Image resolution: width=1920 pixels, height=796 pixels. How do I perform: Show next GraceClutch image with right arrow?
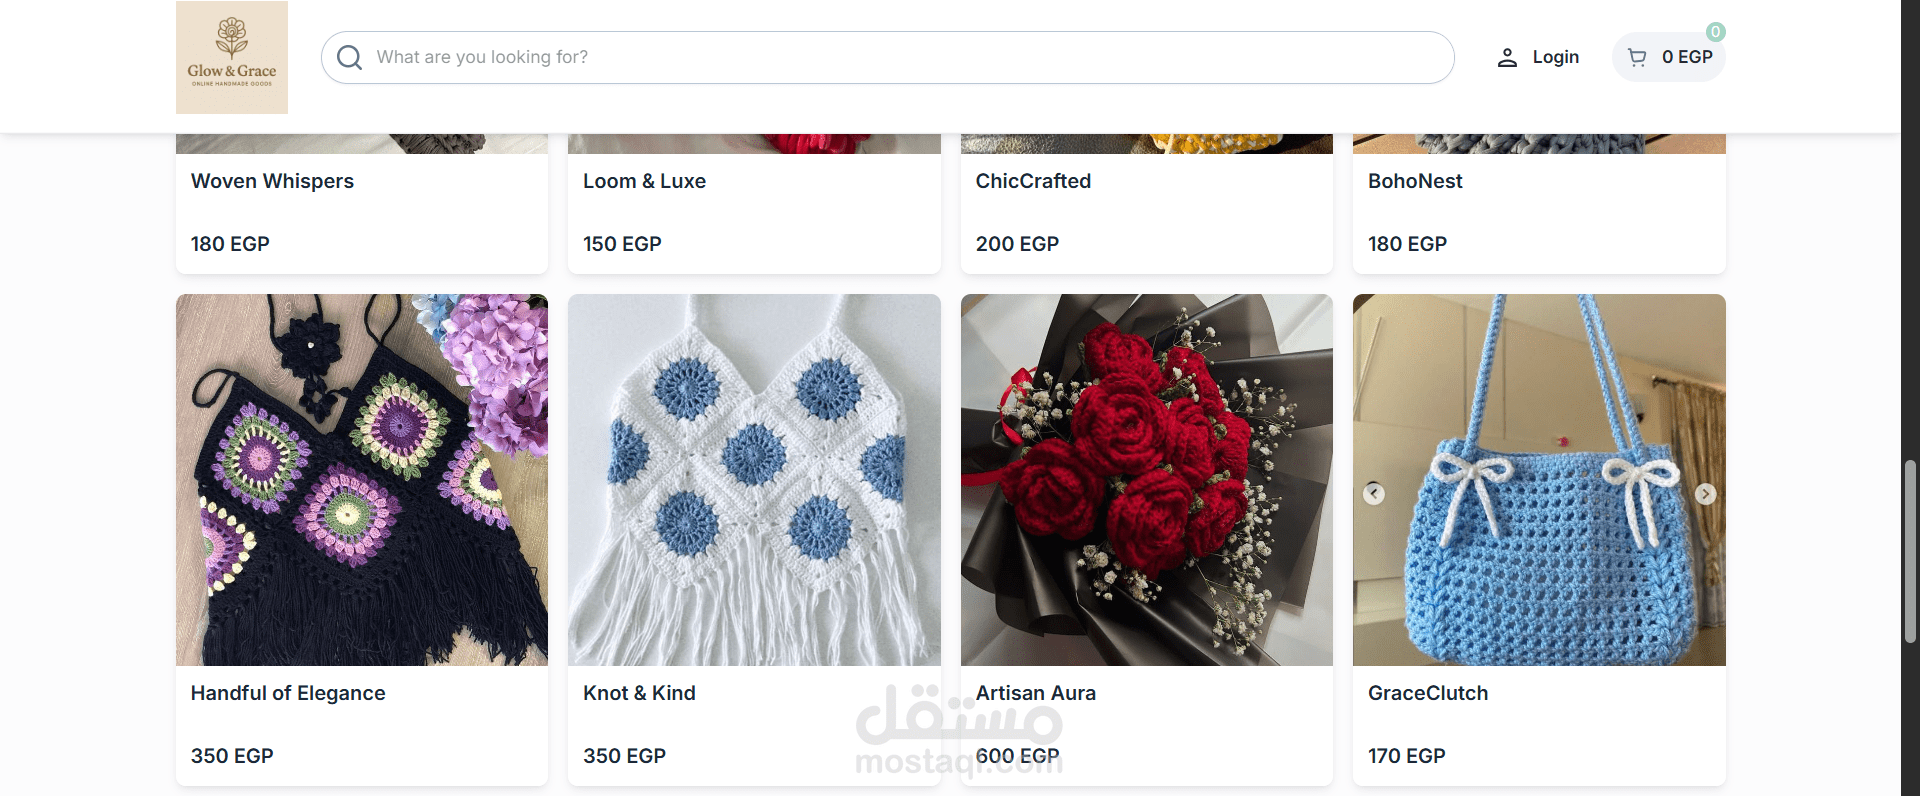(x=1706, y=494)
